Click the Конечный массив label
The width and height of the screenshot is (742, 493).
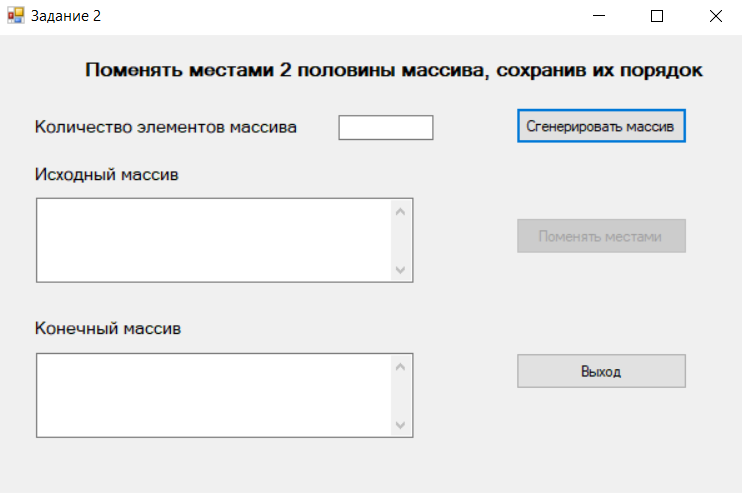tap(108, 328)
